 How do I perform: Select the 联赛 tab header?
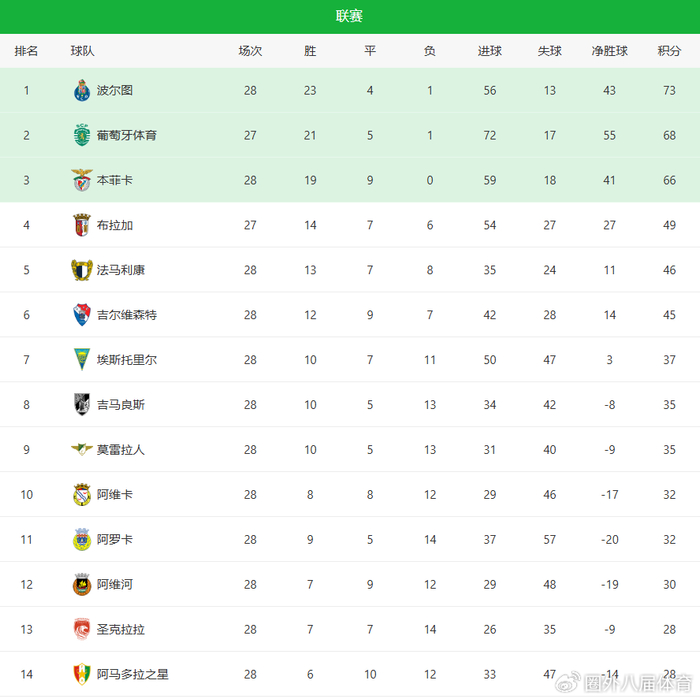(x=350, y=16)
